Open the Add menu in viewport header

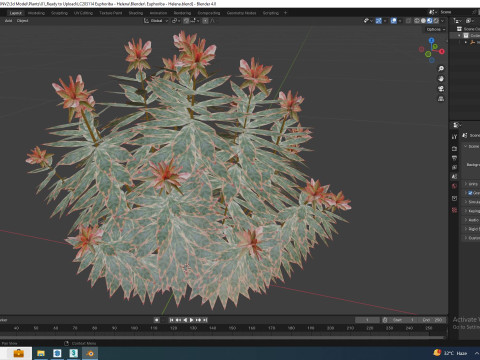pos(8,21)
